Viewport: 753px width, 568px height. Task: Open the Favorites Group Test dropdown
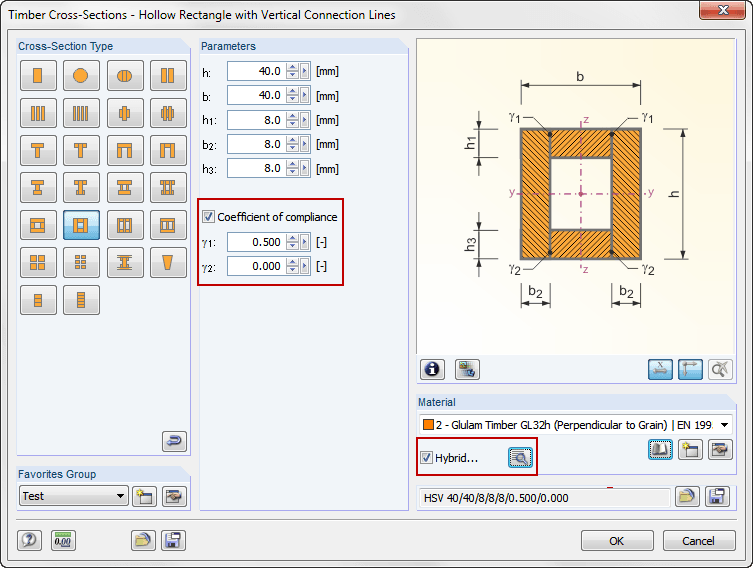[x=73, y=496]
